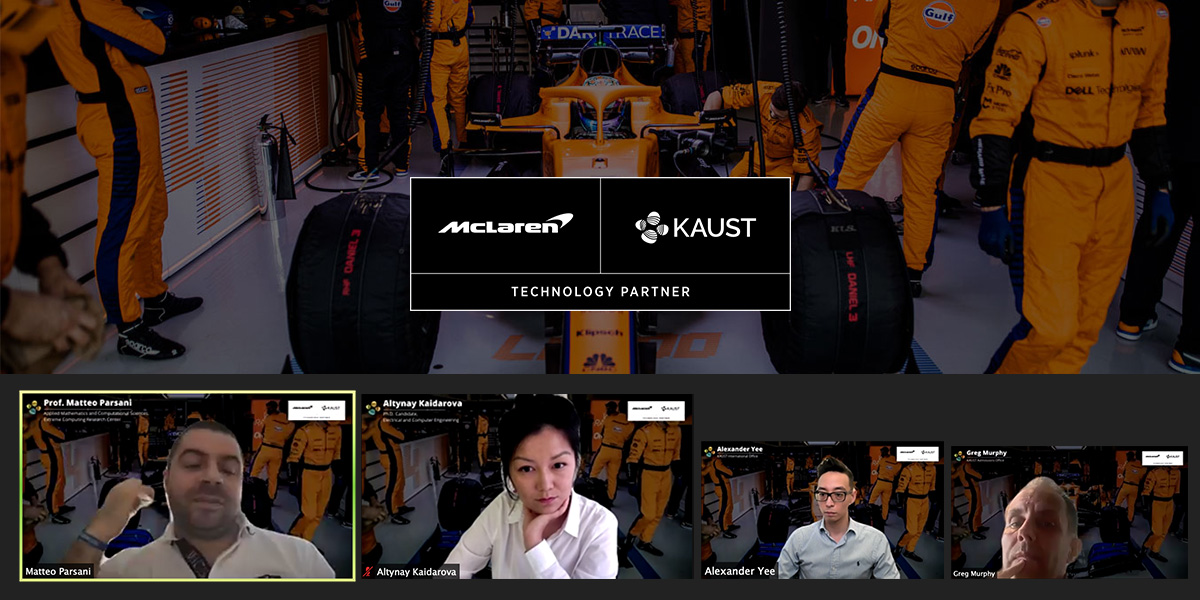
Task: Click the TECHNOLOGY PARTNER banner text
Action: coord(600,292)
